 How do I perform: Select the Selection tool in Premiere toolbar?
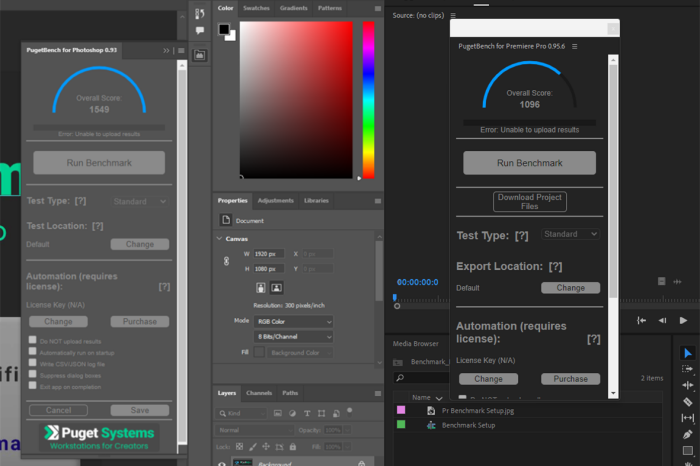pyautogui.click(x=687, y=353)
